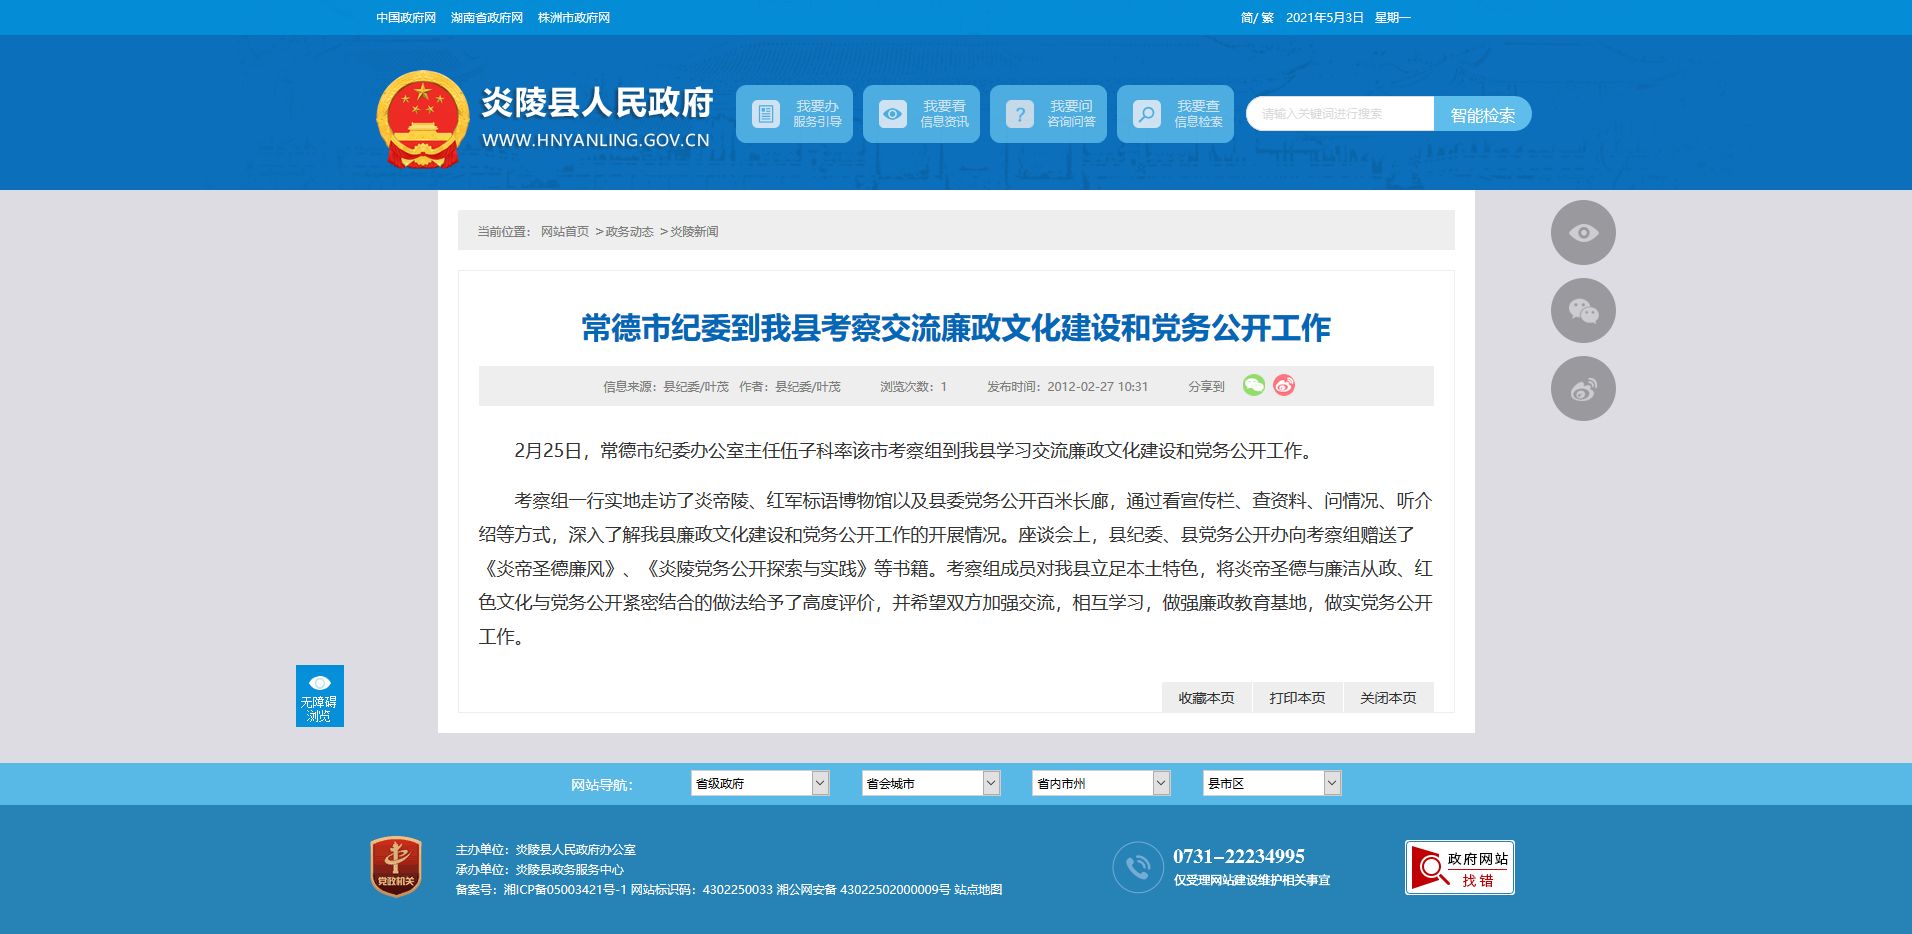Open the gray Weibo floating circle icon

click(x=1582, y=389)
